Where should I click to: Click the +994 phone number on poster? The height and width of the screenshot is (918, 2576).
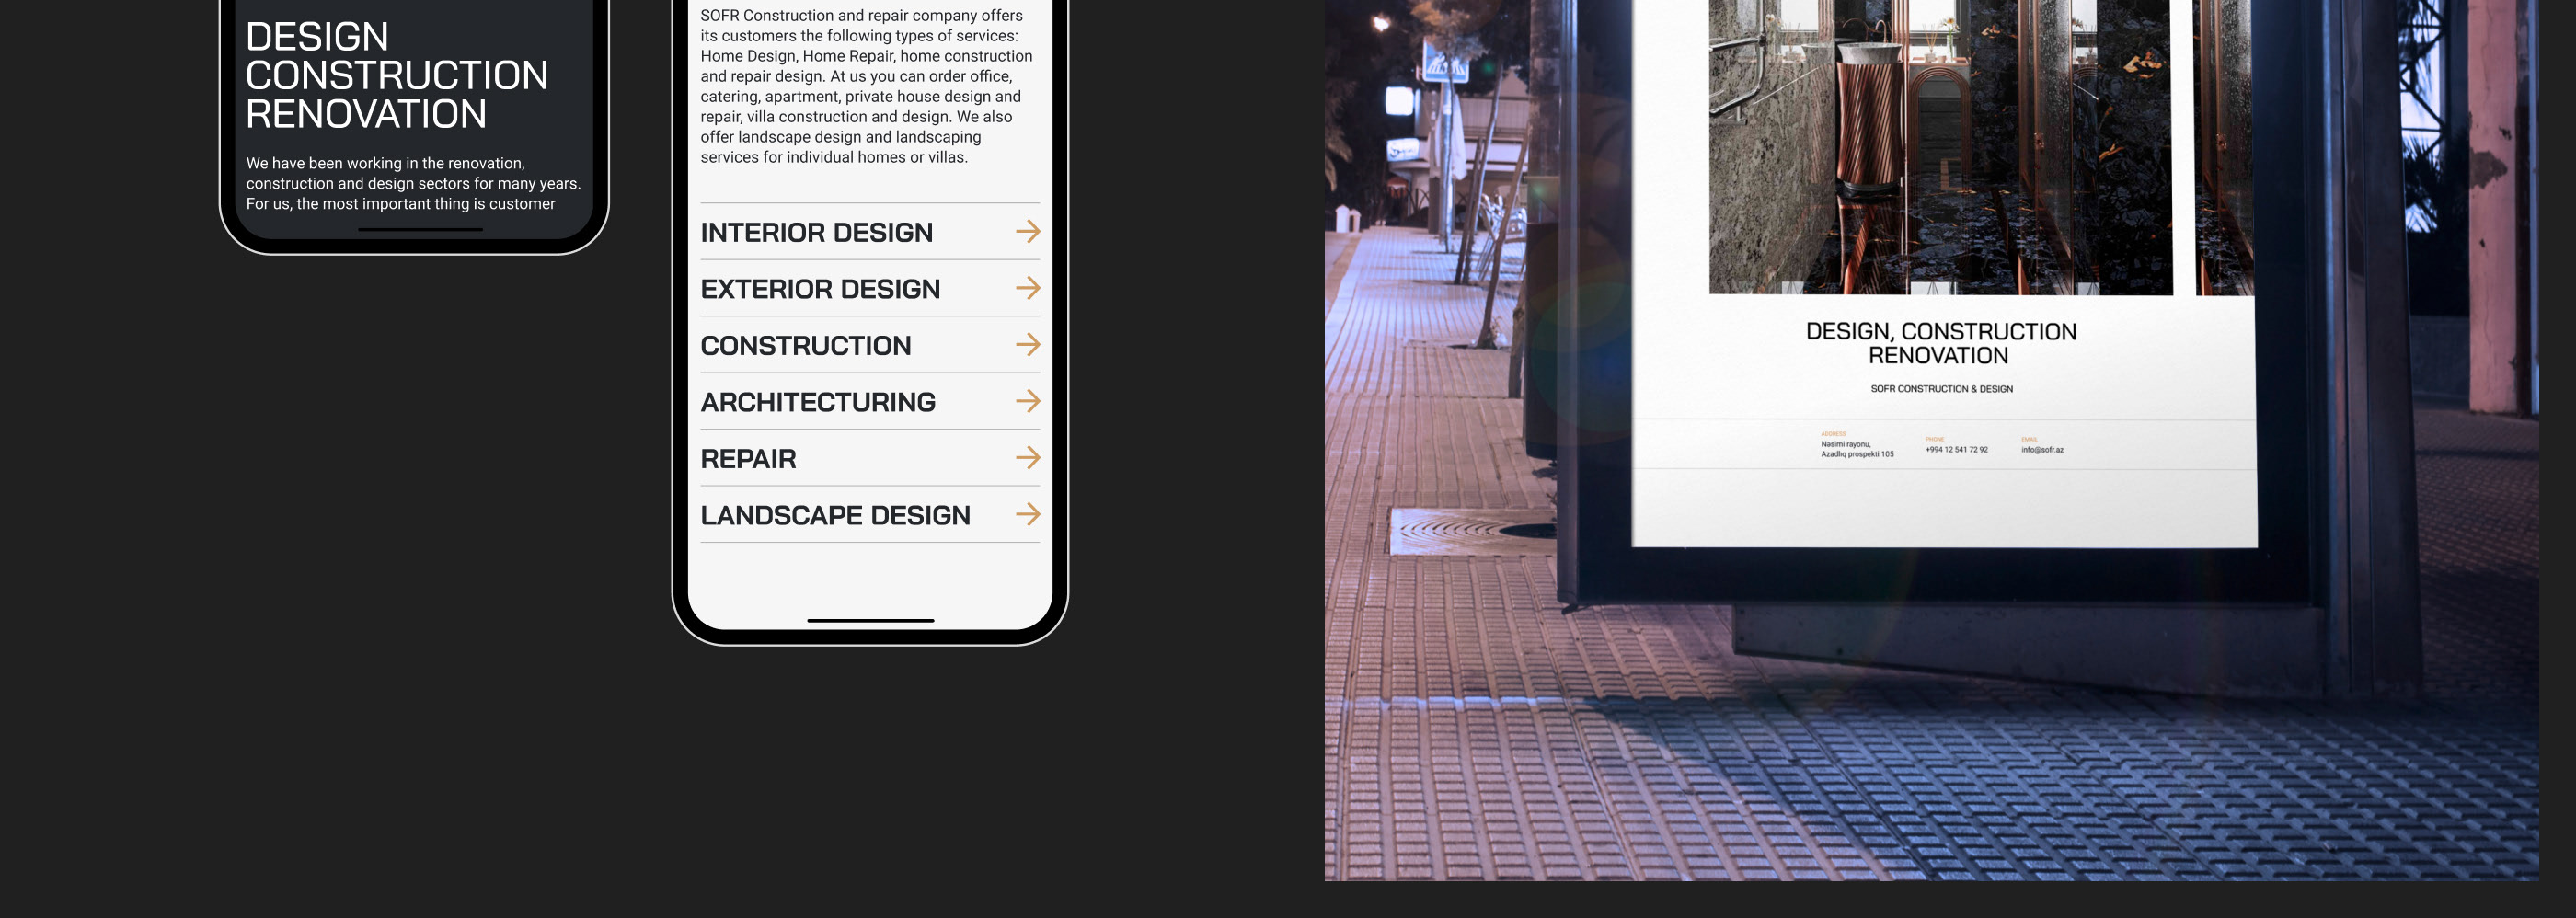1956,450
